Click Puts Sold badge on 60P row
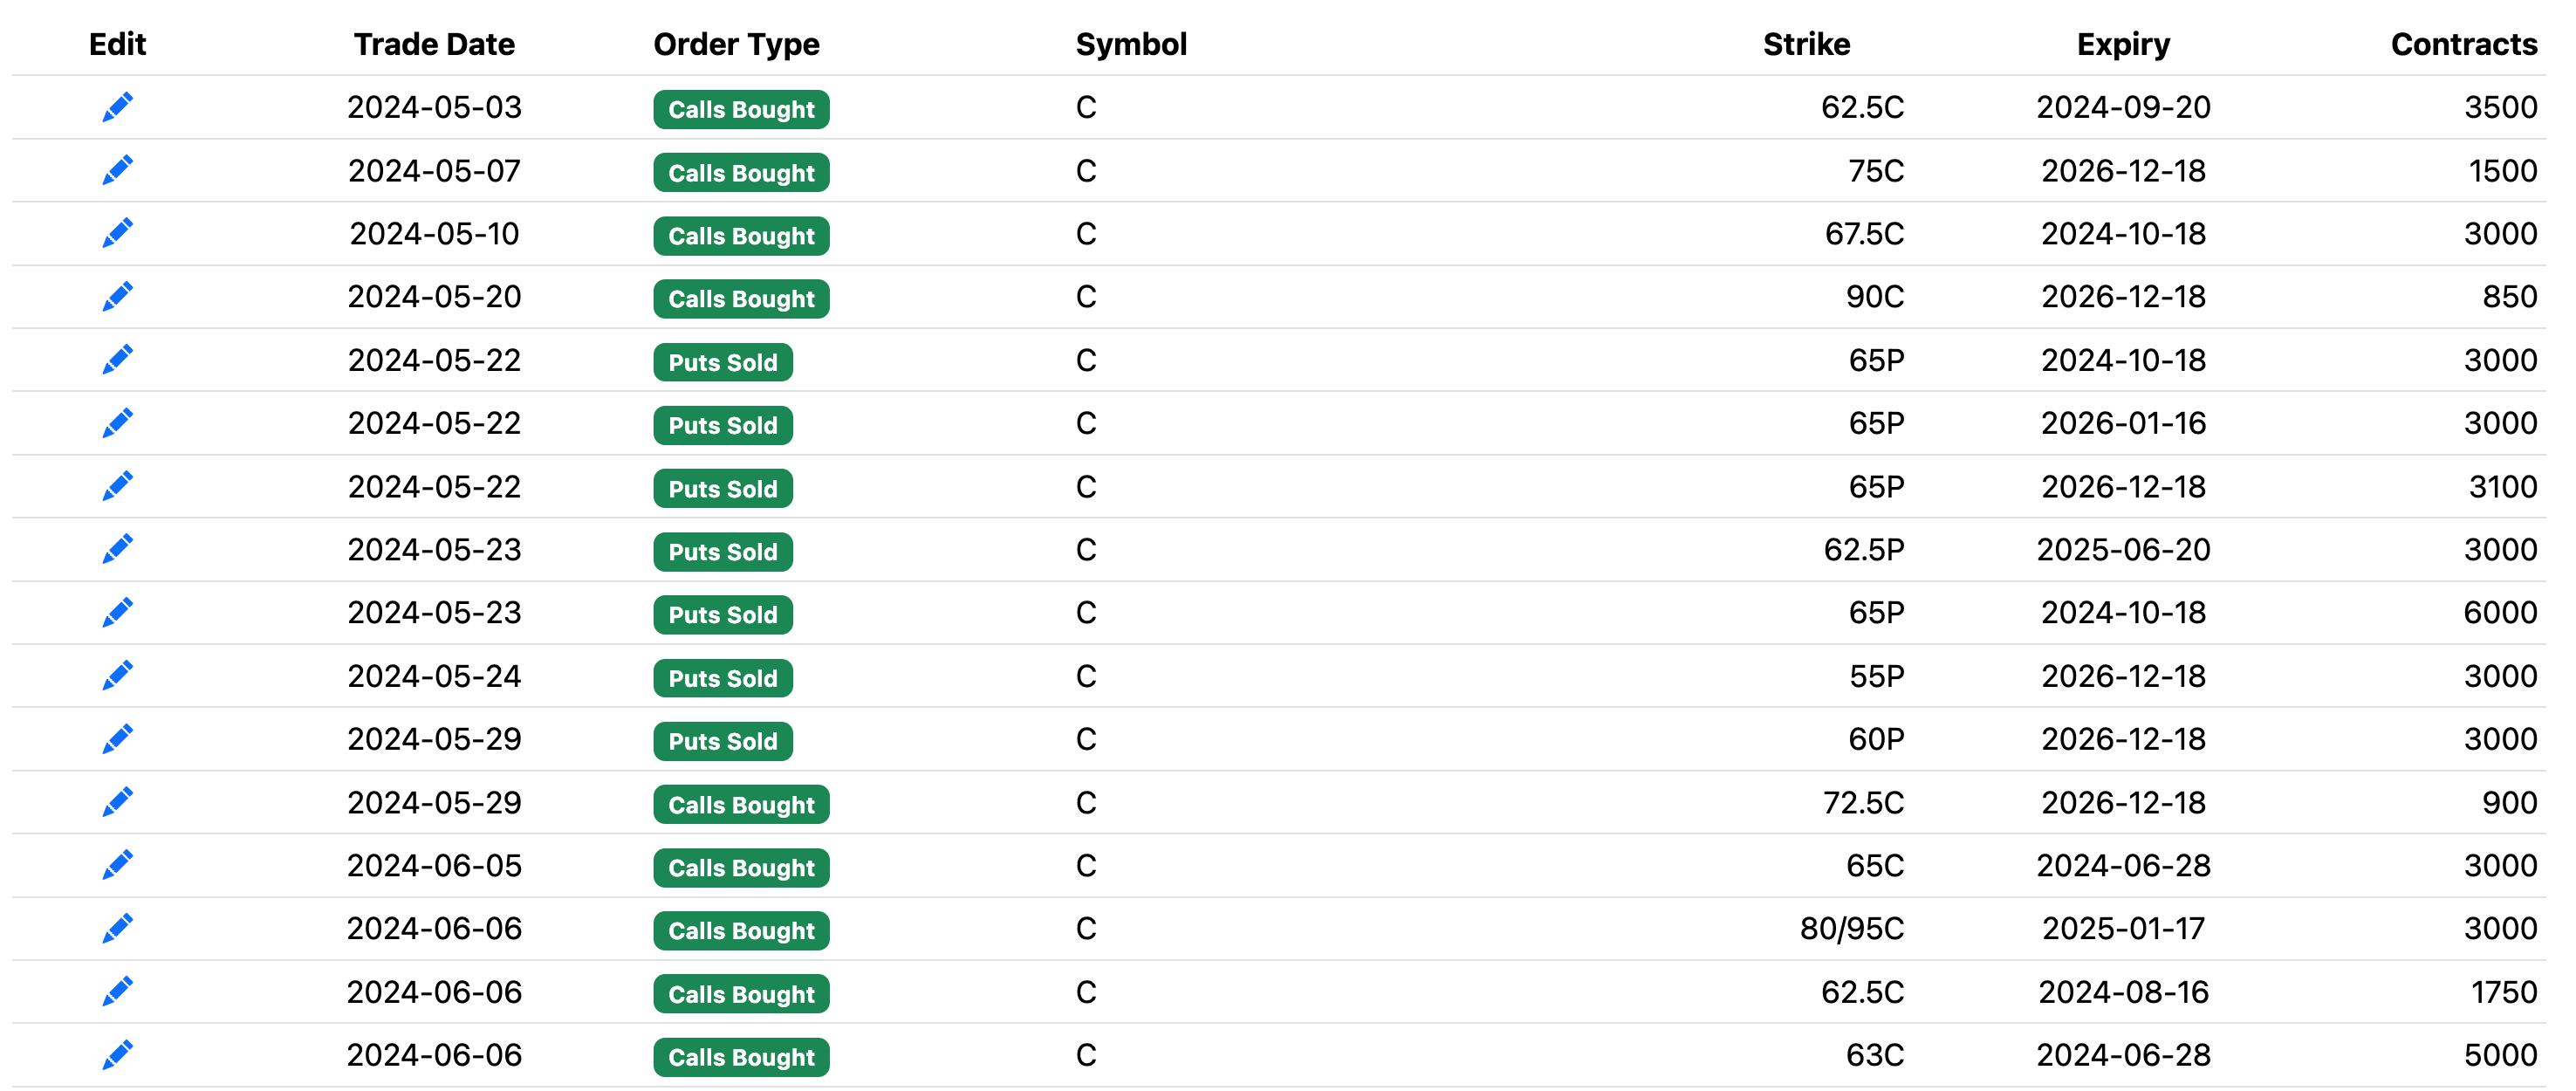Image resolution: width=2576 pixels, height=1091 pixels. 722,741
